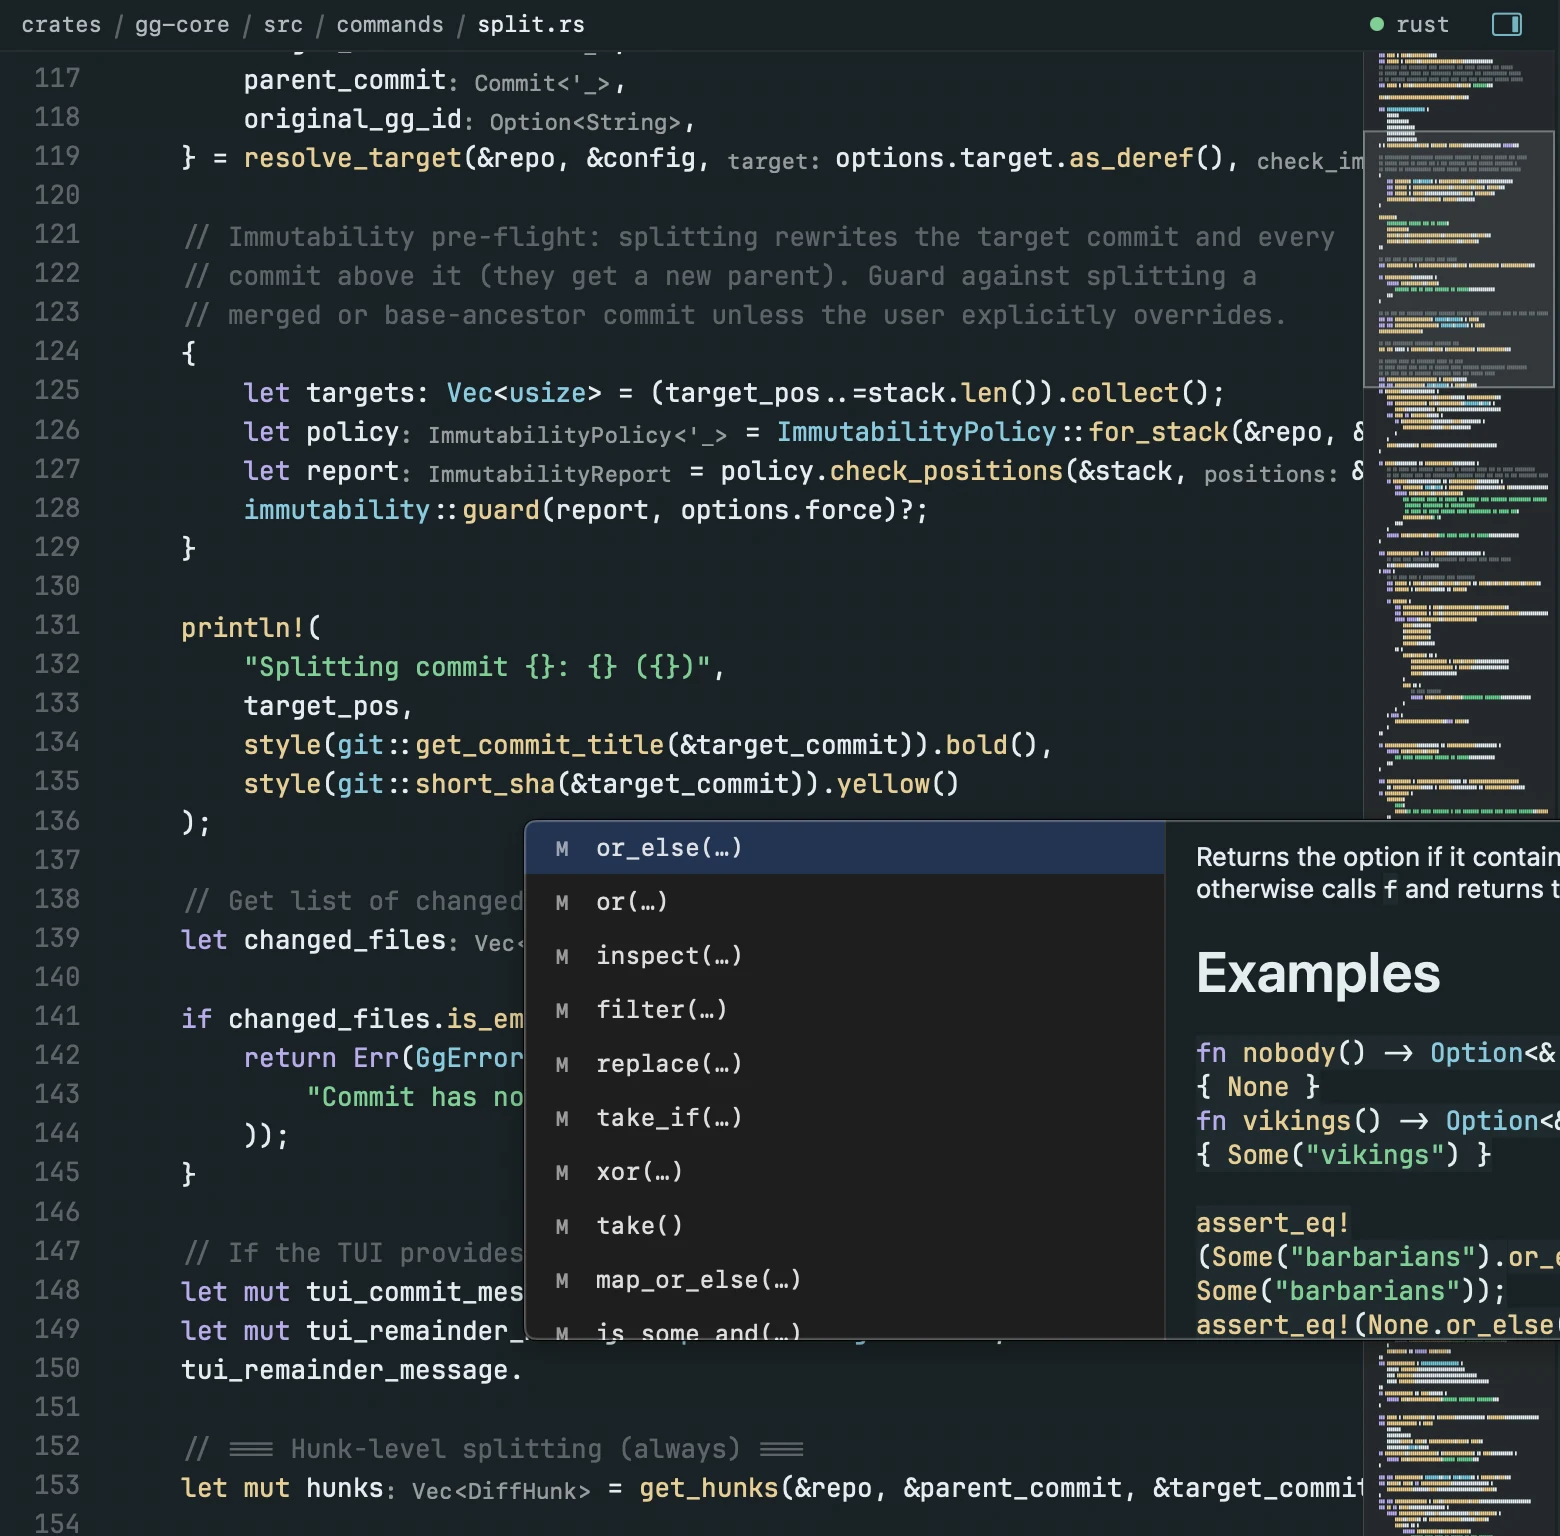Toggle the right side panel icon

pyautogui.click(x=1506, y=24)
